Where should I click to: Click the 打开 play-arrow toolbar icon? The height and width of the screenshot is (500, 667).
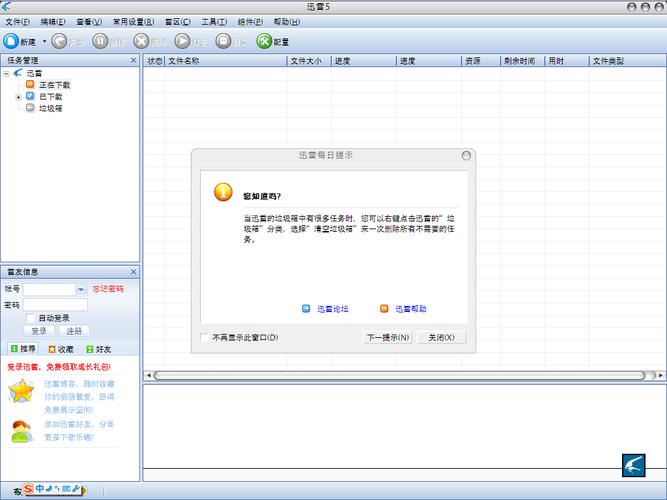[x=182, y=41]
